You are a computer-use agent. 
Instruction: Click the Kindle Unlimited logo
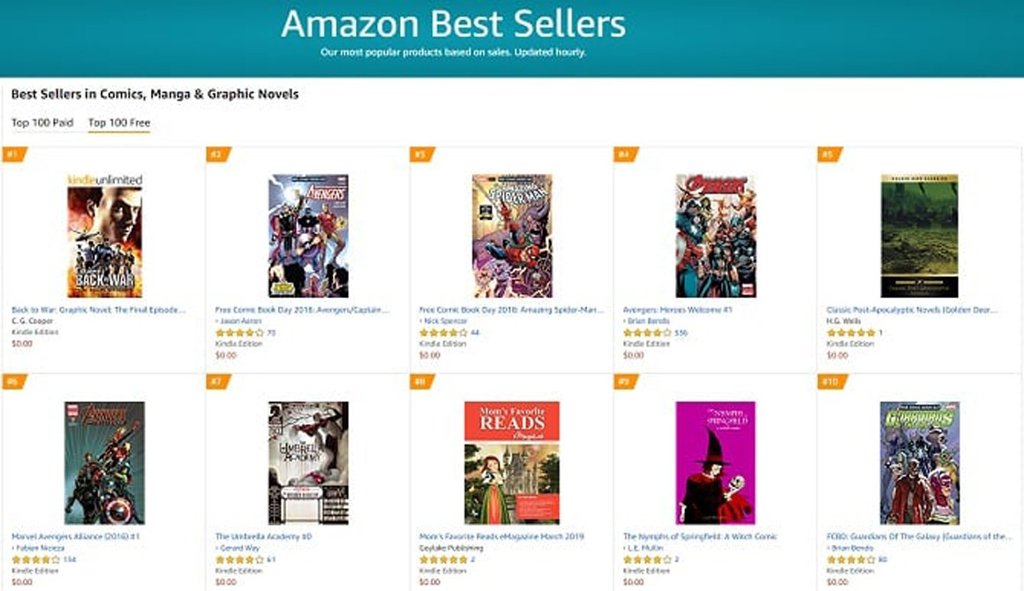pyautogui.click(x=104, y=179)
